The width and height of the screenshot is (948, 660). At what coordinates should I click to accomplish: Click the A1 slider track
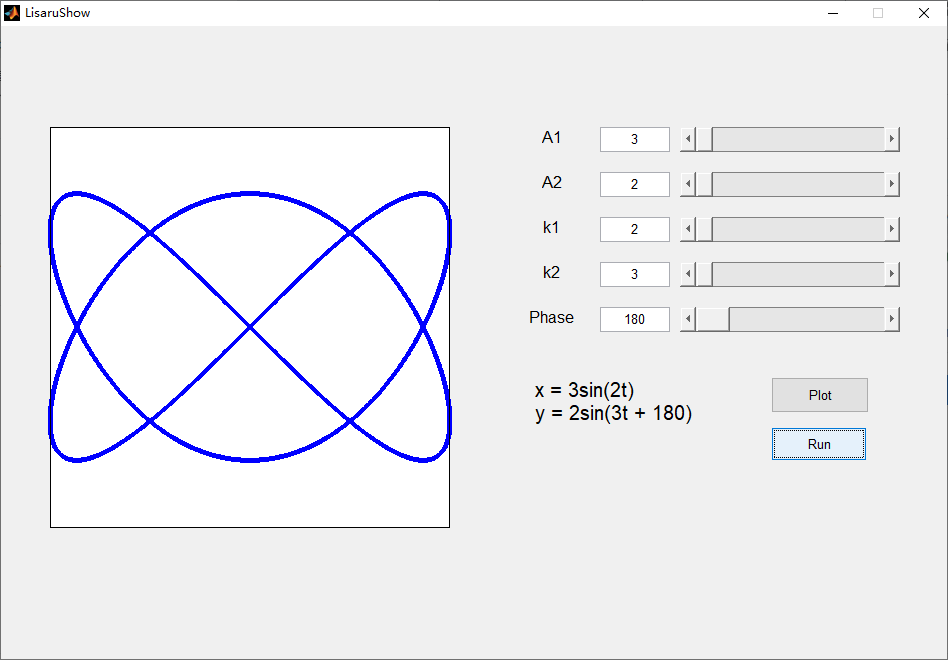coord(798,140)
